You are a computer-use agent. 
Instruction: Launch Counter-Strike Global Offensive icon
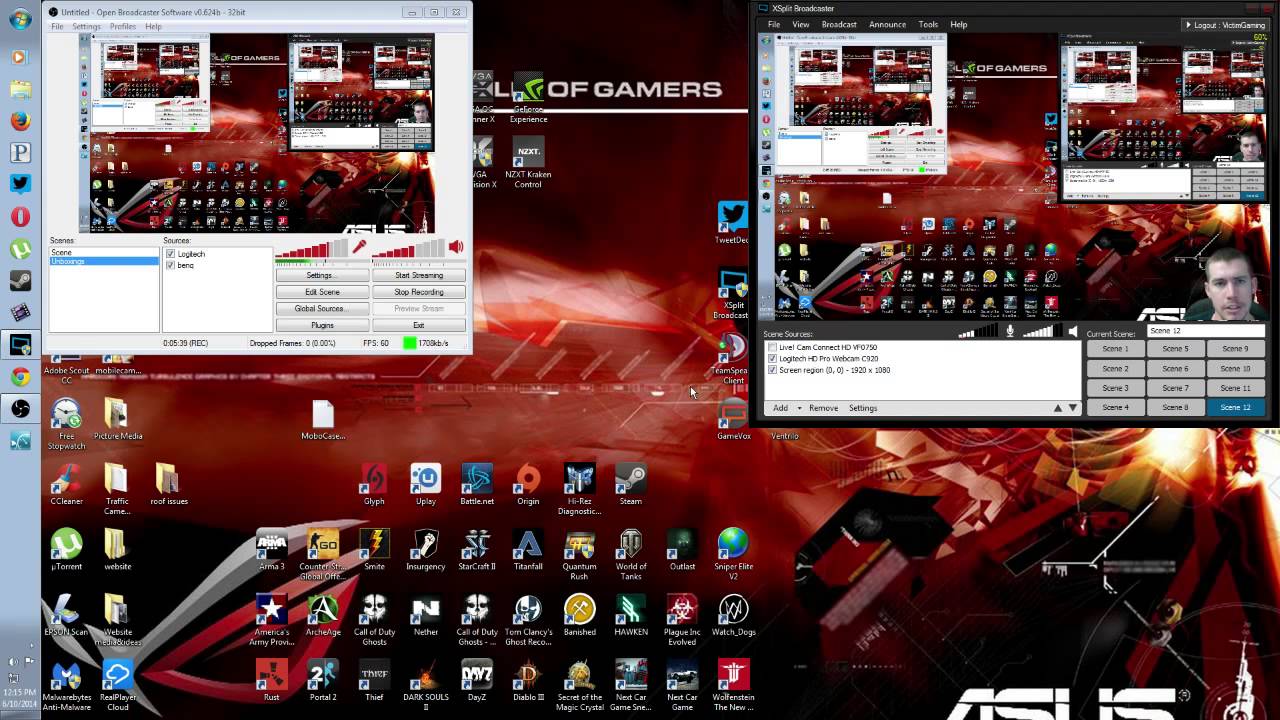(x=323, y=555)
